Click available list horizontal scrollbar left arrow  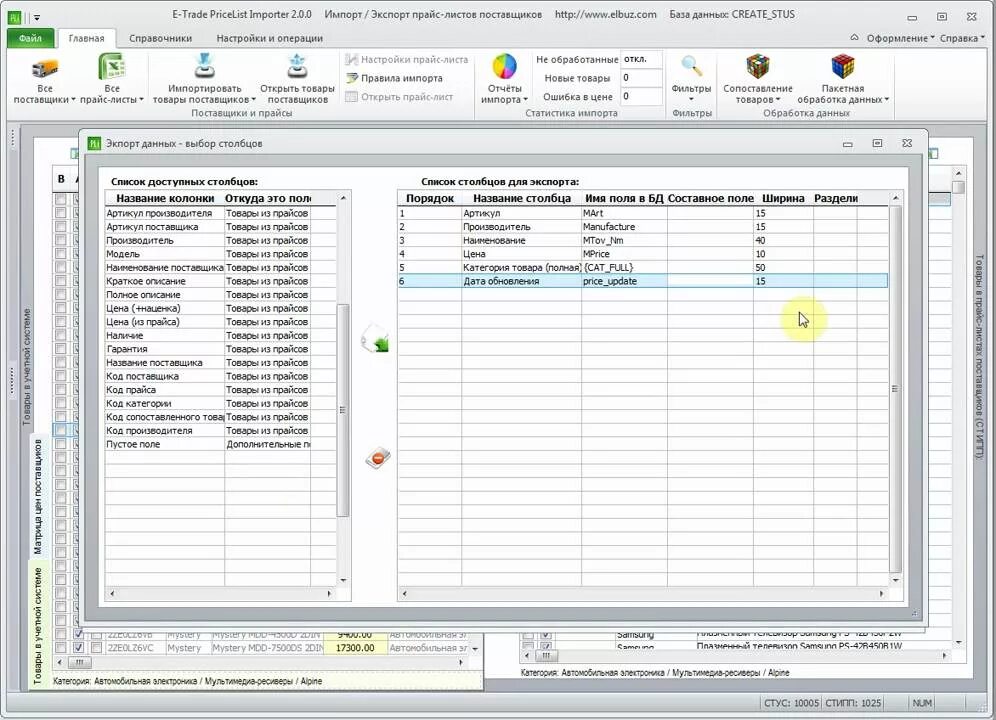coord(112,594)
